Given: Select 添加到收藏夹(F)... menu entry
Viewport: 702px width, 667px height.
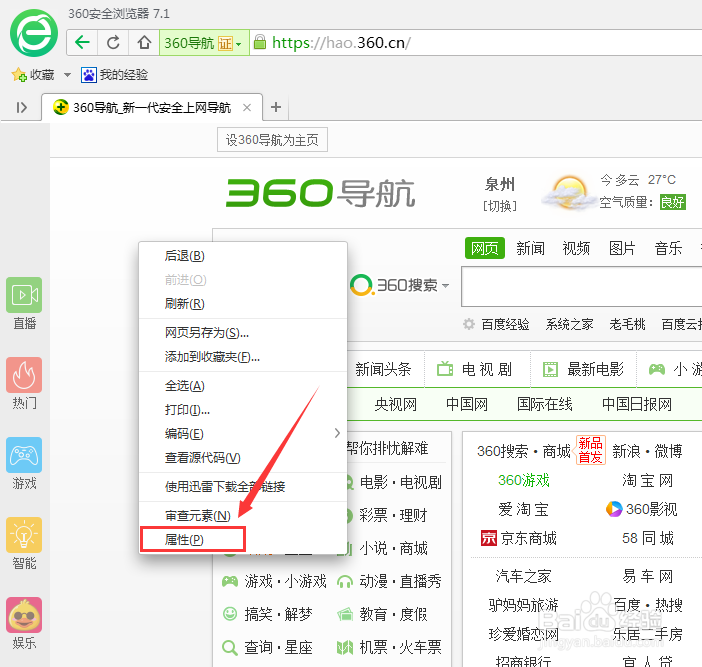Looking at the screenshot, I should (243, 357).
